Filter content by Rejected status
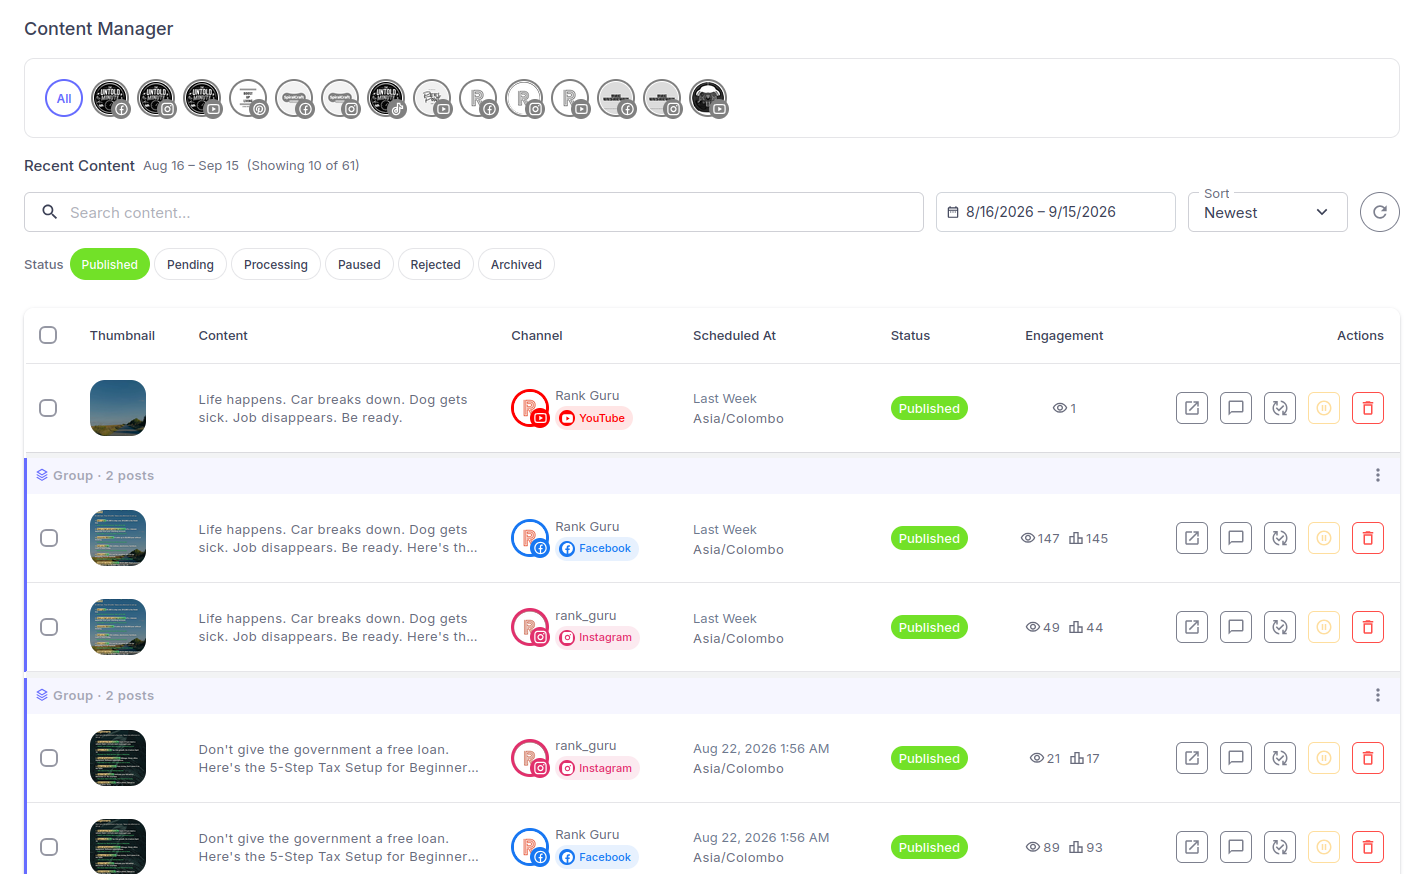 pos(435,264)
